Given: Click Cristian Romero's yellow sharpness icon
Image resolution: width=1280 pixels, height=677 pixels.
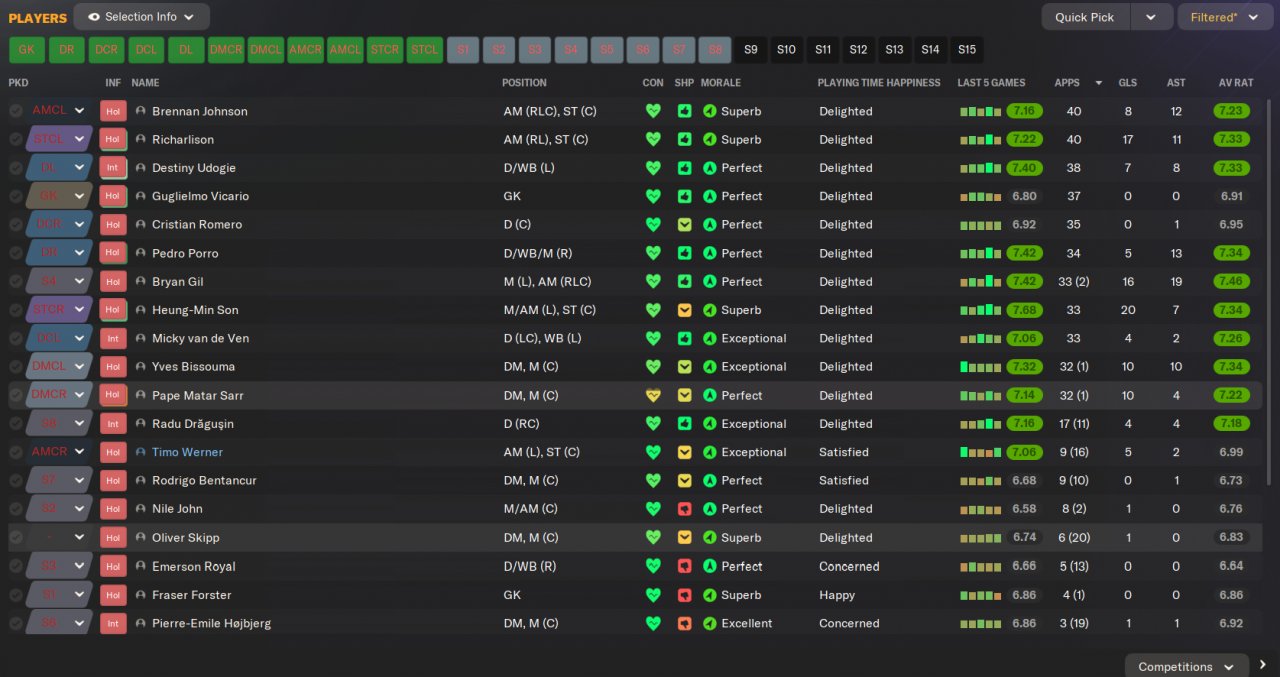Looking at the screenshot, I should [684, 225].
